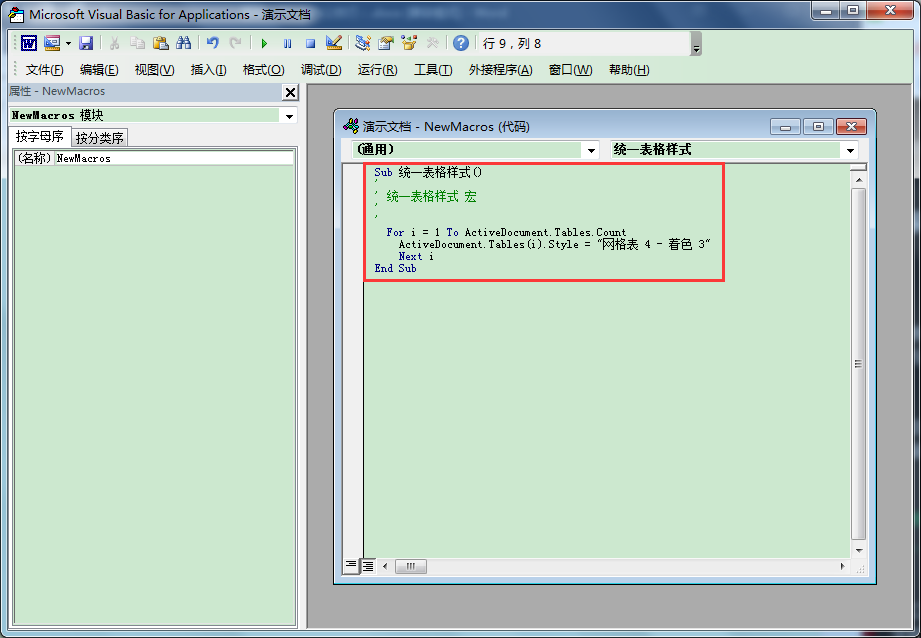Select the 按字母序 tab

pos(39,136)
